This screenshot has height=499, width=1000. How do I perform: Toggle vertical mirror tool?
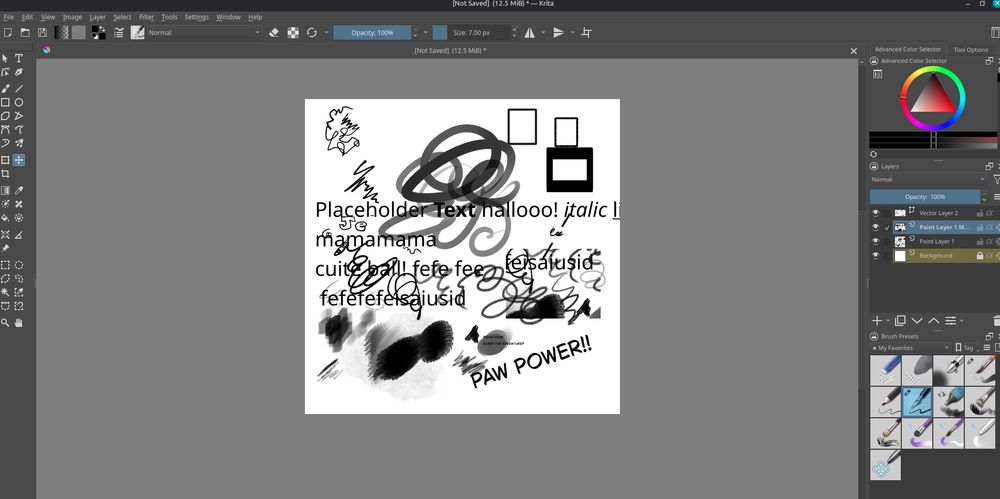coord(559,33)
